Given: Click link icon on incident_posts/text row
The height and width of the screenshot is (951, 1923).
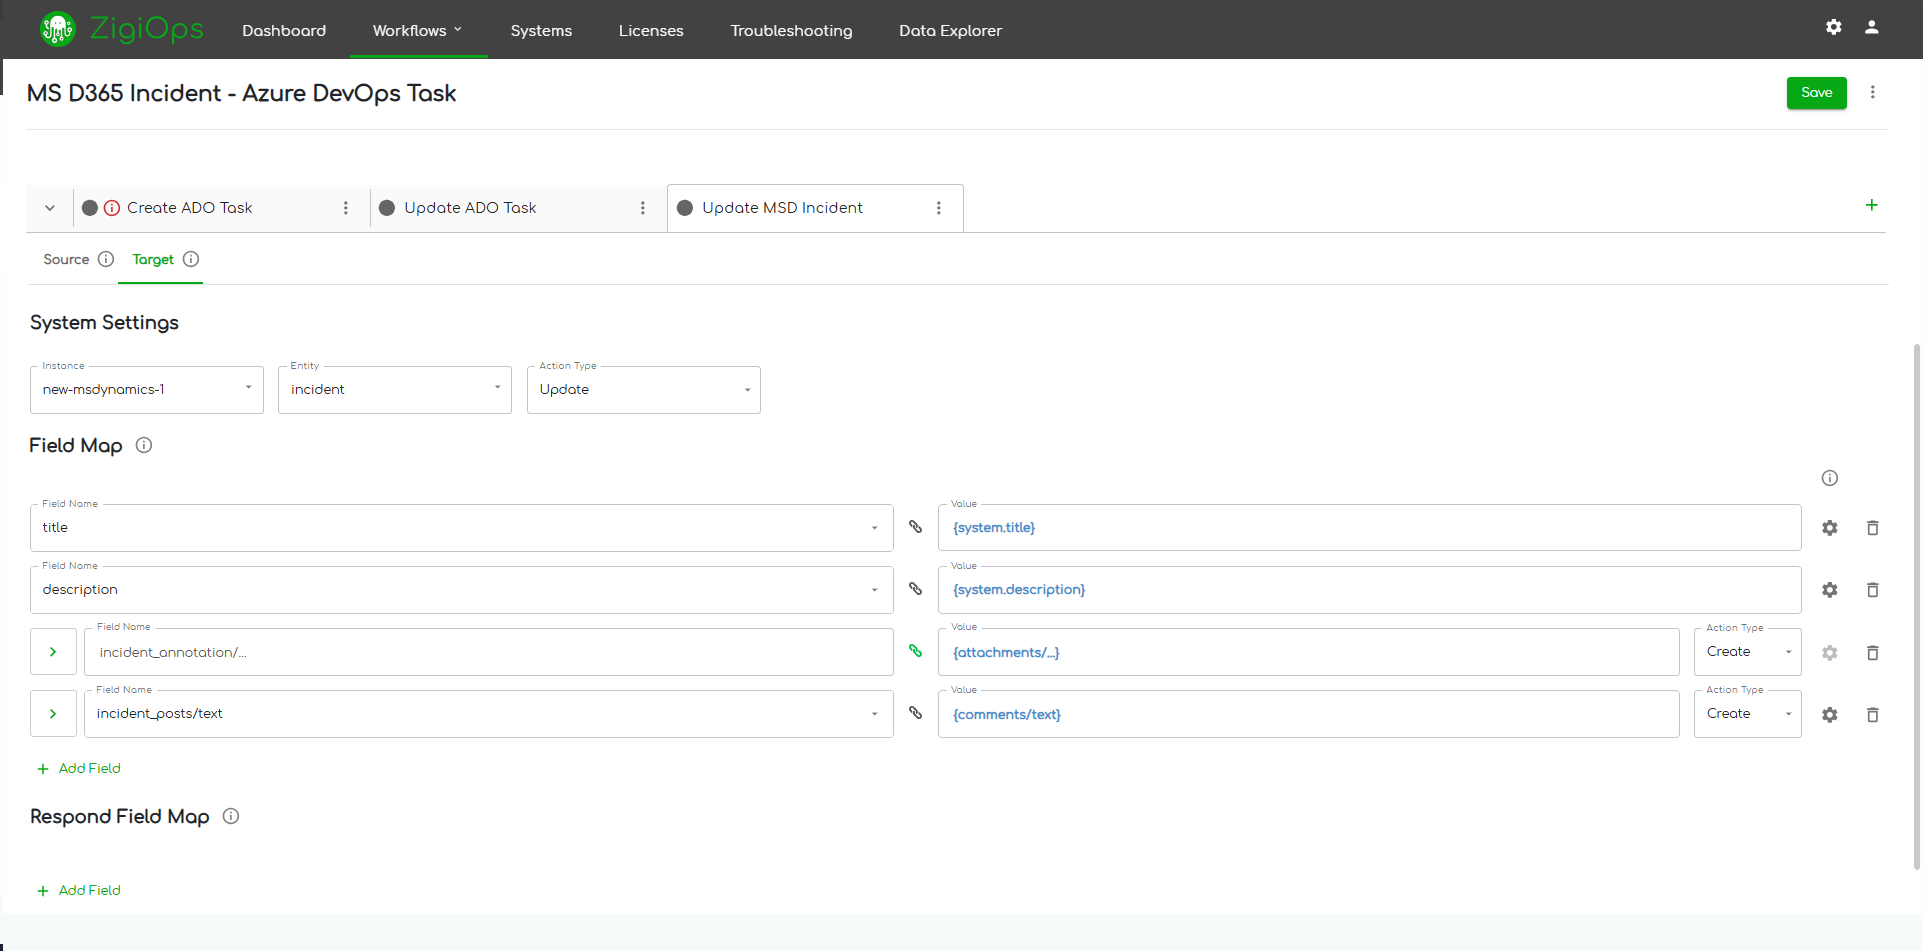Looking at the screenshot, I should pyautogui.click(x=915, y=713).
